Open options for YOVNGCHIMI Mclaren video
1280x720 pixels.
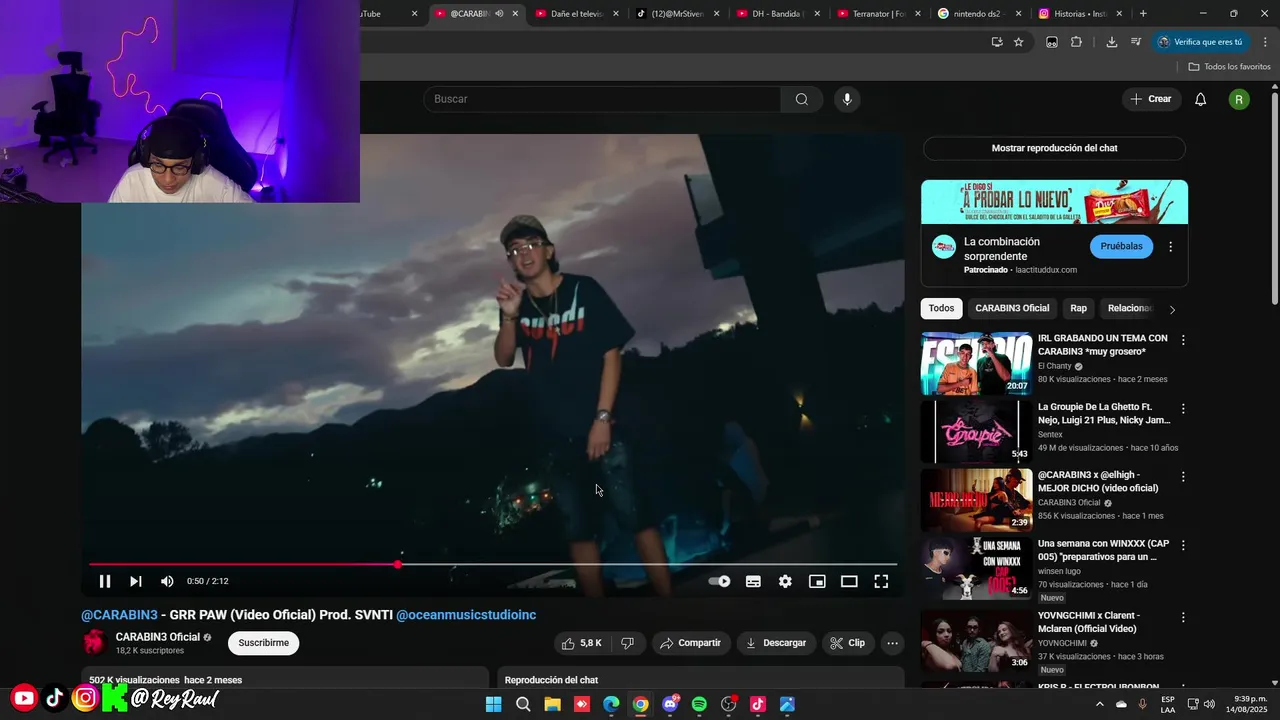(x=1183, y=618)
